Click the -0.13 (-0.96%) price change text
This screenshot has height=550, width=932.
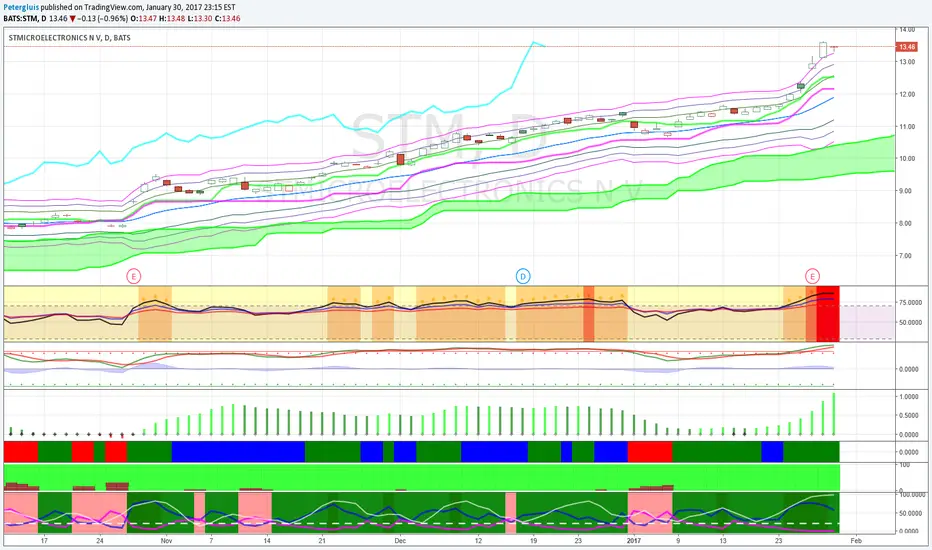[102, 18]
